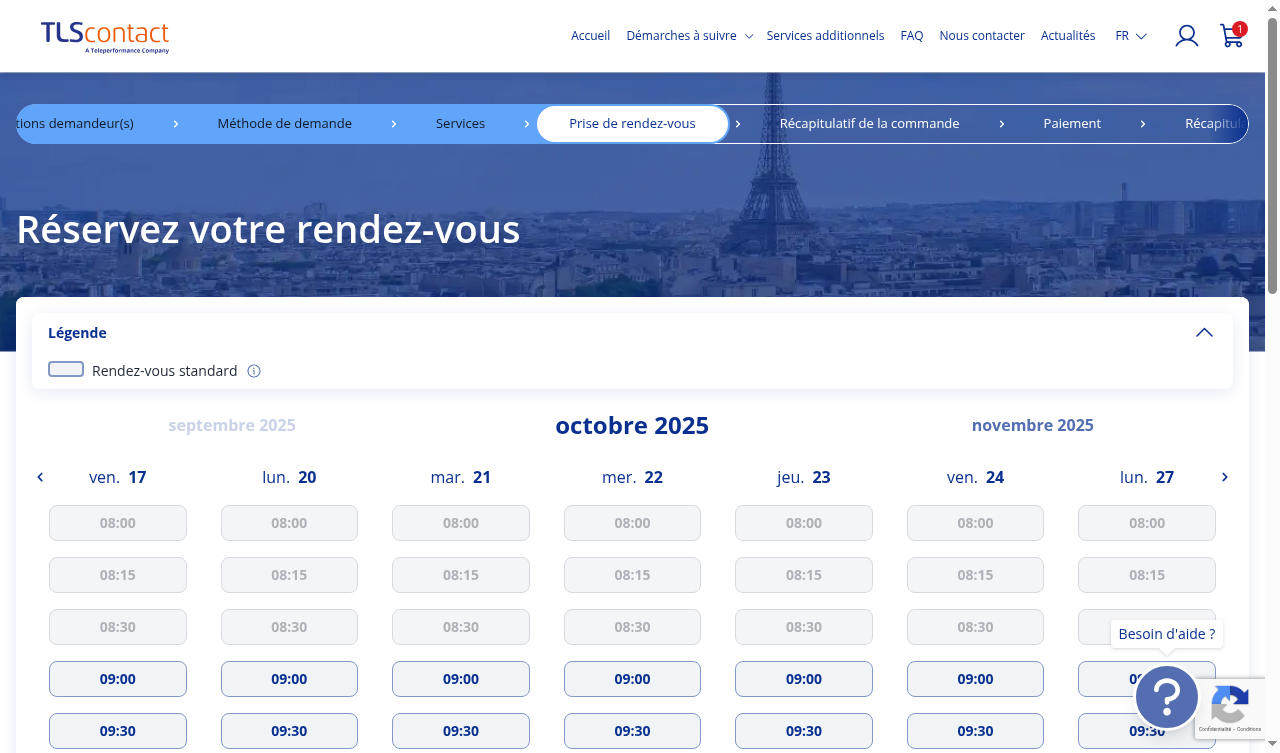Open the FR language dropdown
Image resolution: width=1280 pixels, height=753 pixels.
point(1131,36)
